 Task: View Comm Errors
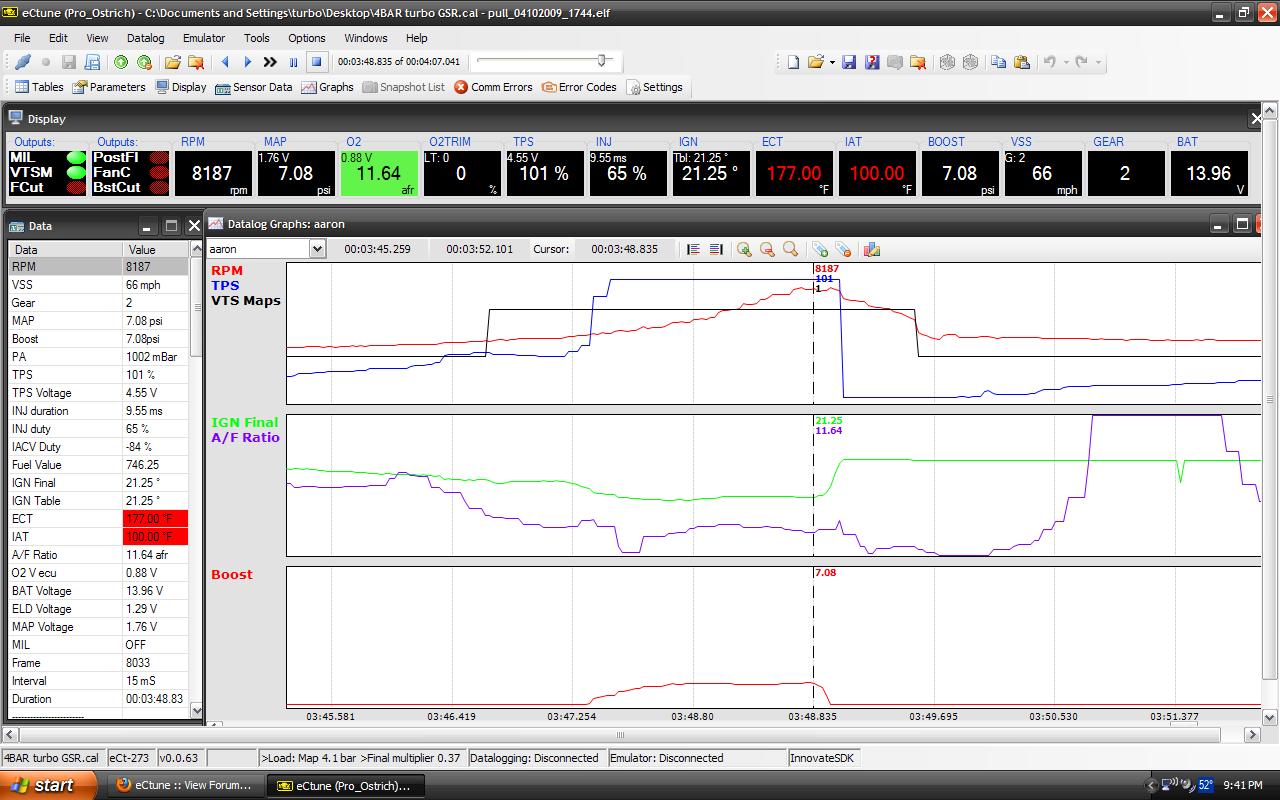493,87
